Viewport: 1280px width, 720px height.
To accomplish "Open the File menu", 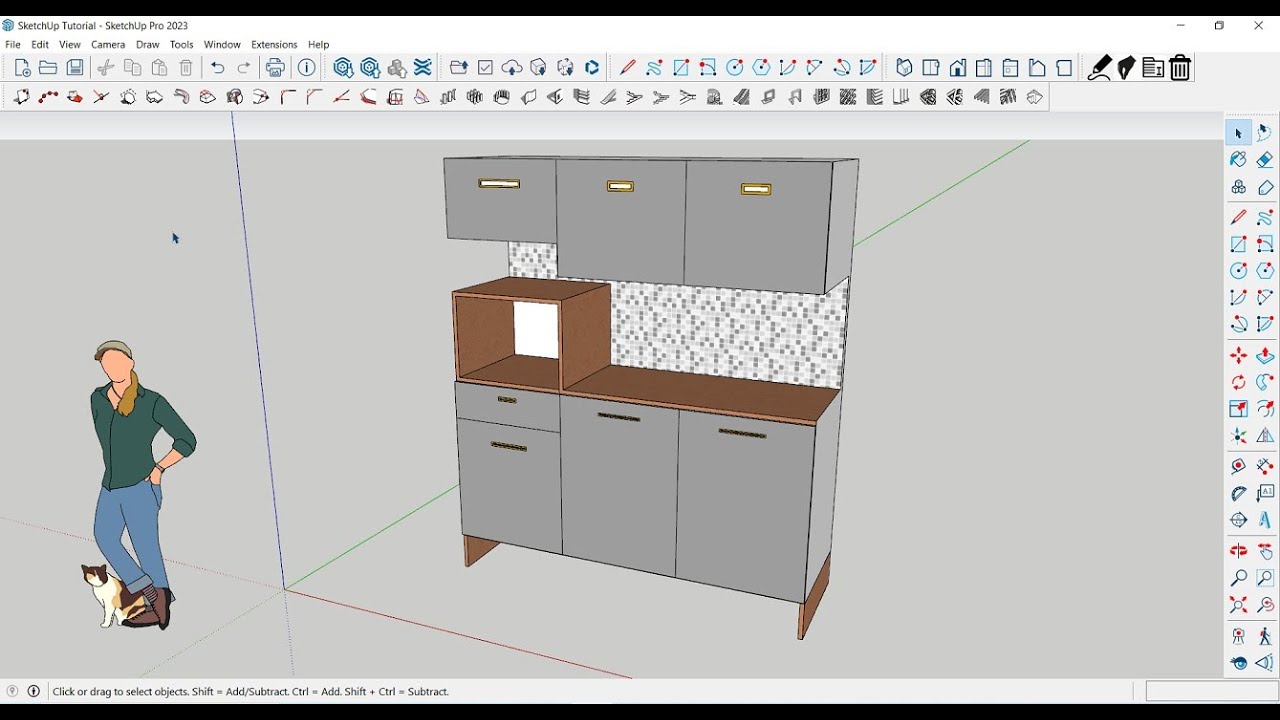I will coord(13,44).
